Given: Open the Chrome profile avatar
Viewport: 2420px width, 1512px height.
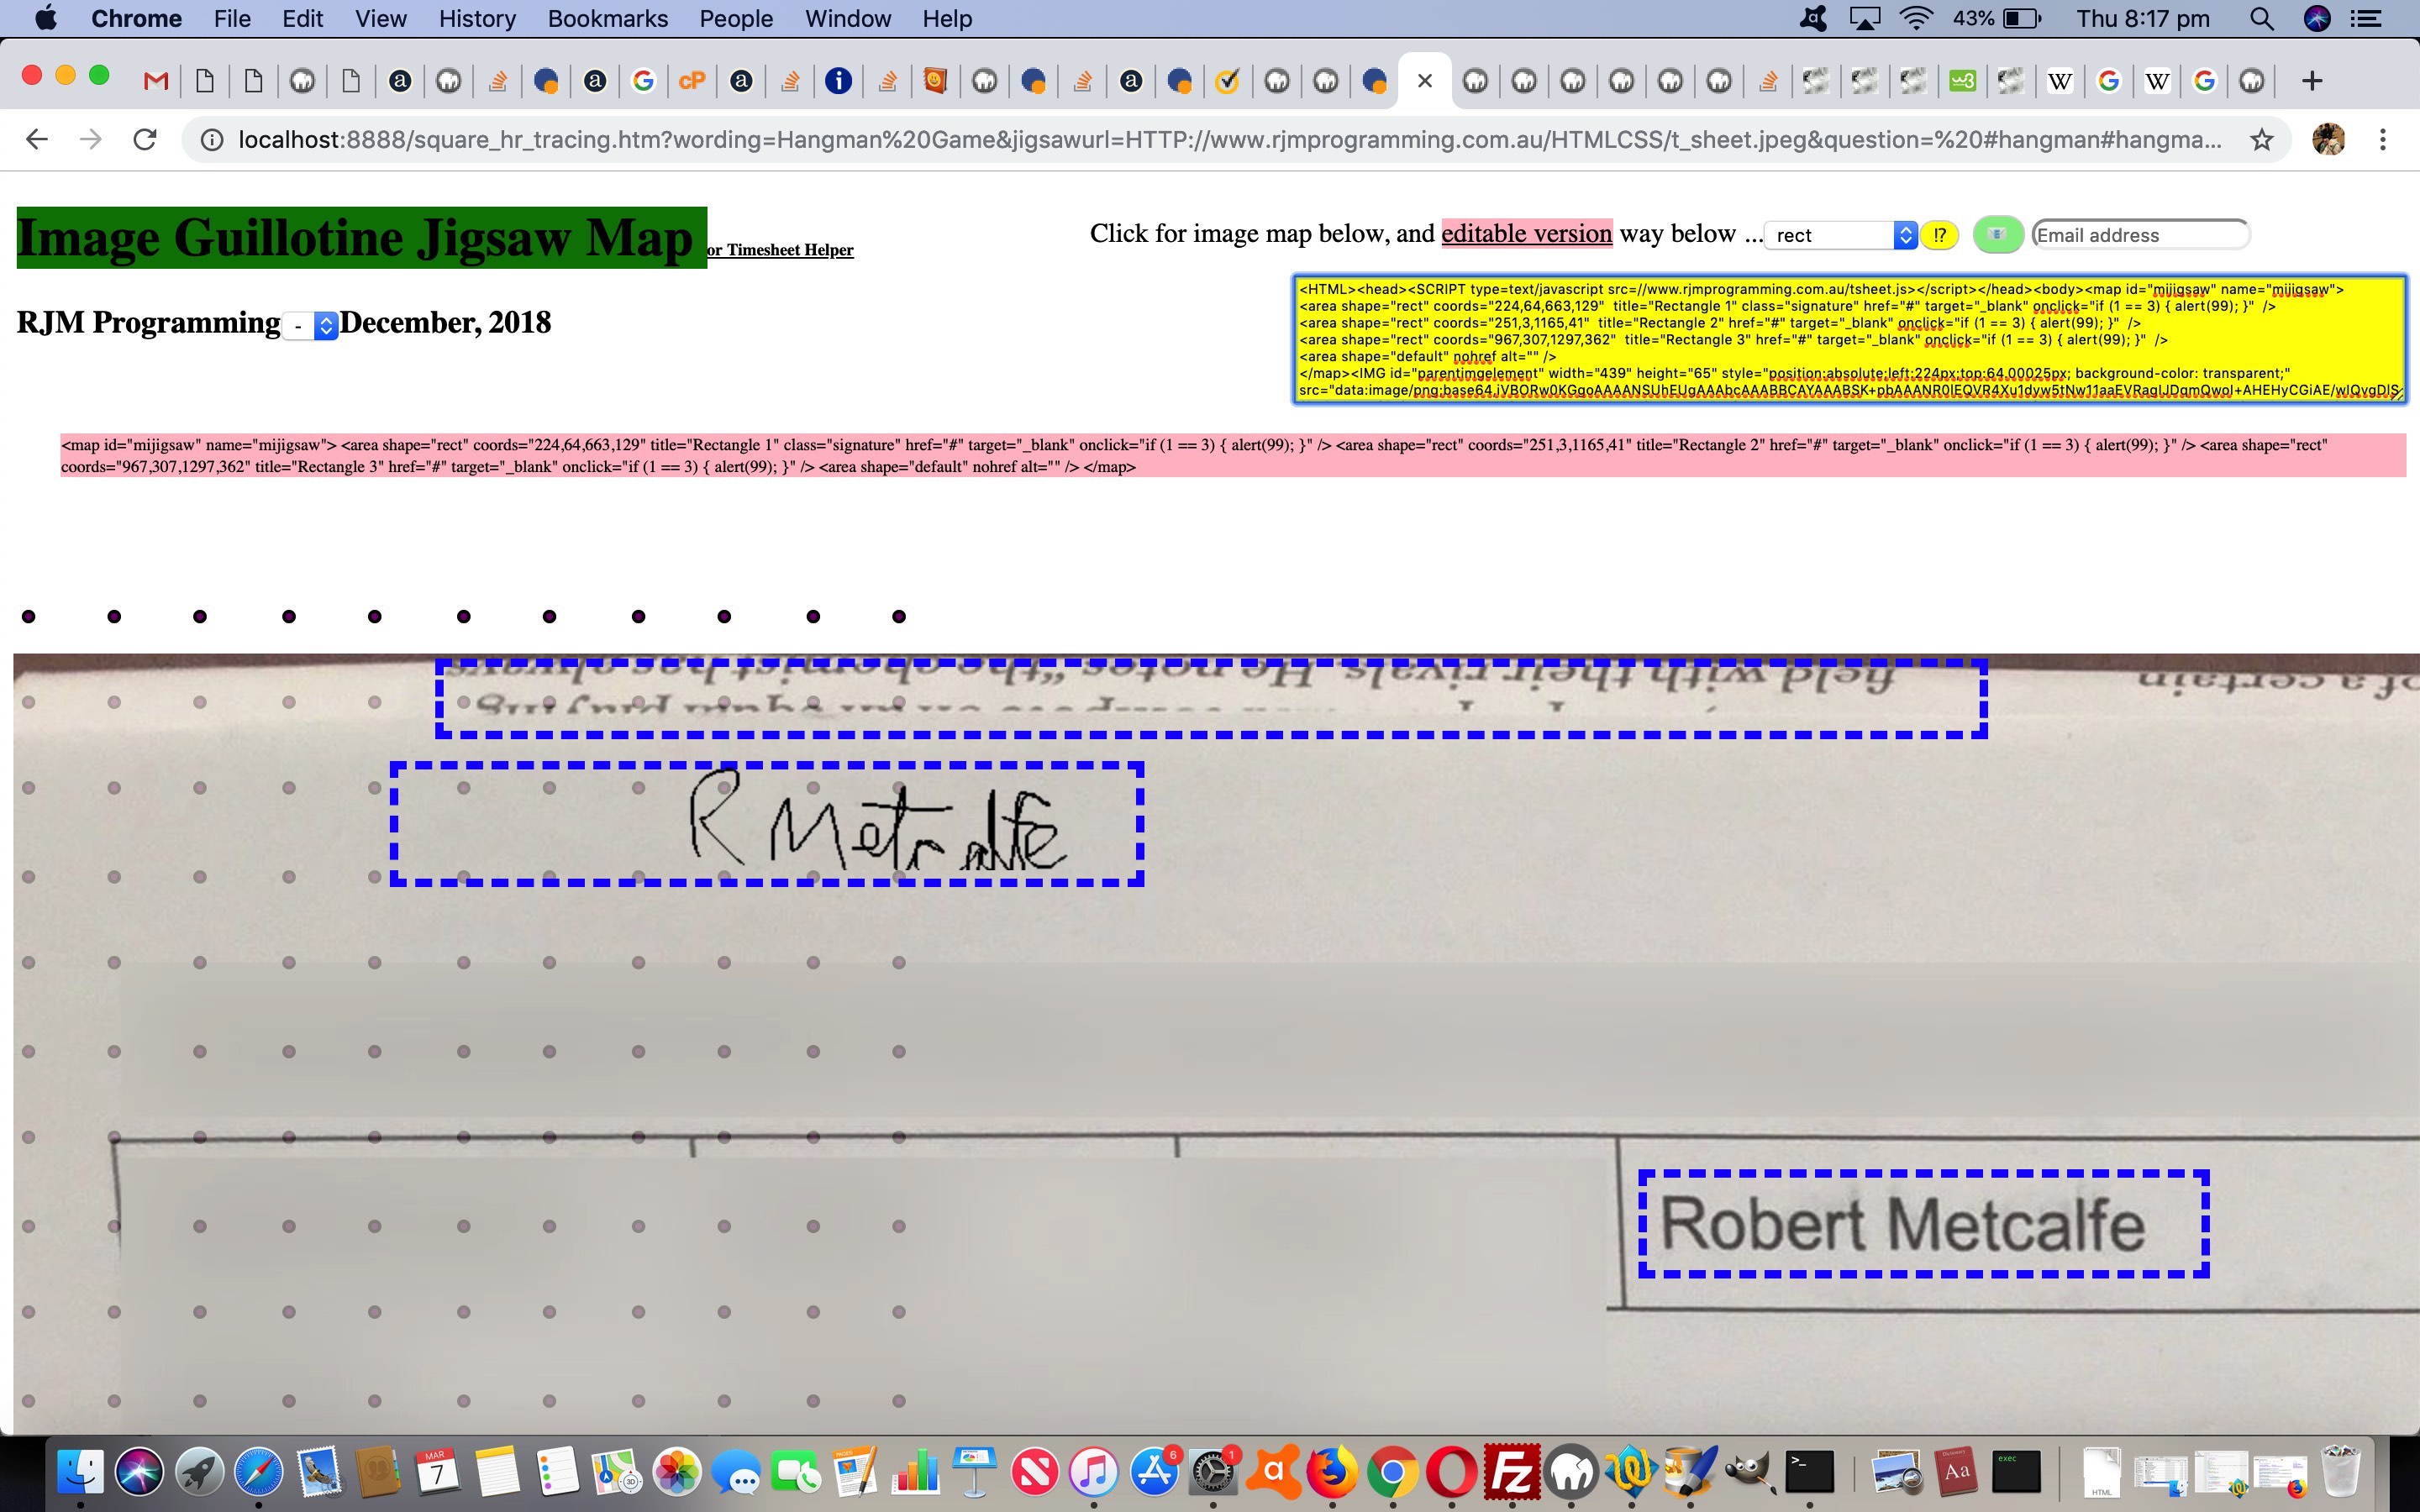Looking at the screenshot, I should coord(2329,140).
